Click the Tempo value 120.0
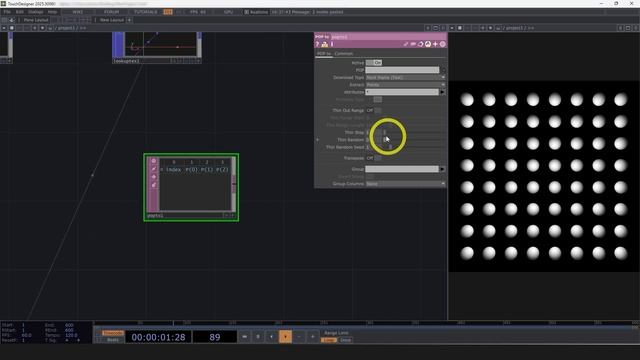Image resolution: width=640 pixels, height=360 pixels. (x=71, y=335)
